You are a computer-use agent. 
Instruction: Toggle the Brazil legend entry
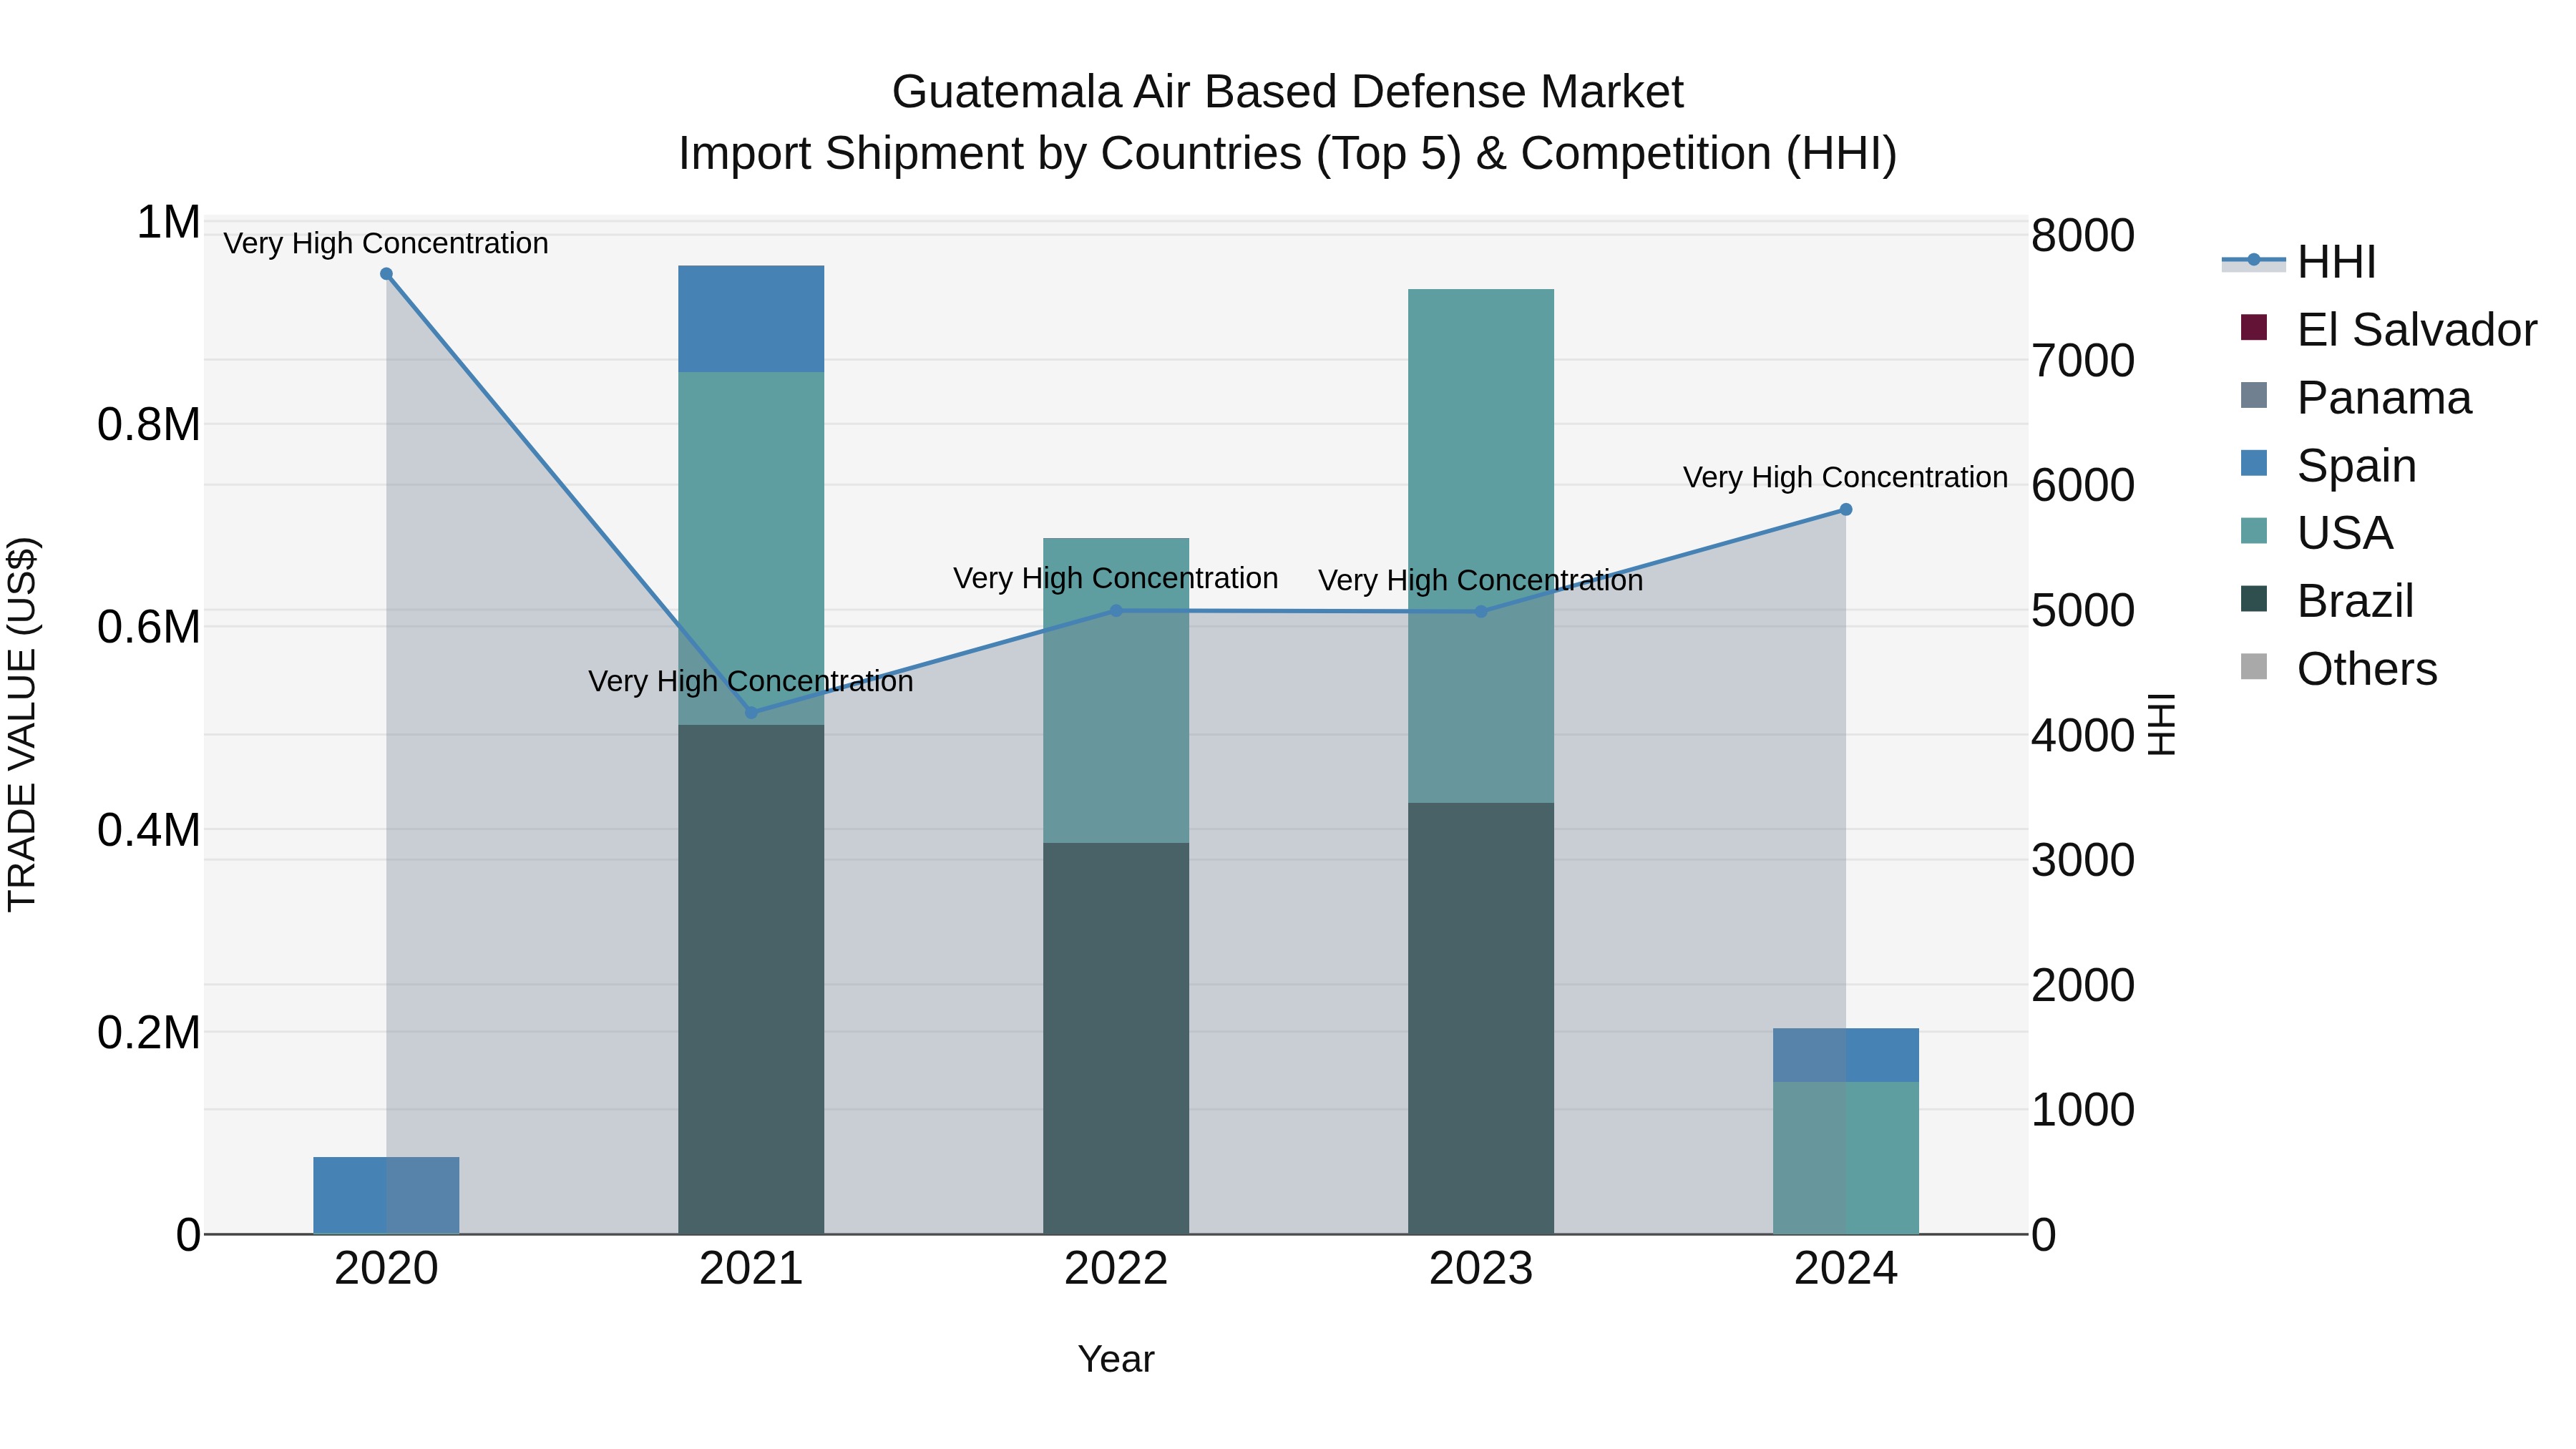pos(2327,601)
